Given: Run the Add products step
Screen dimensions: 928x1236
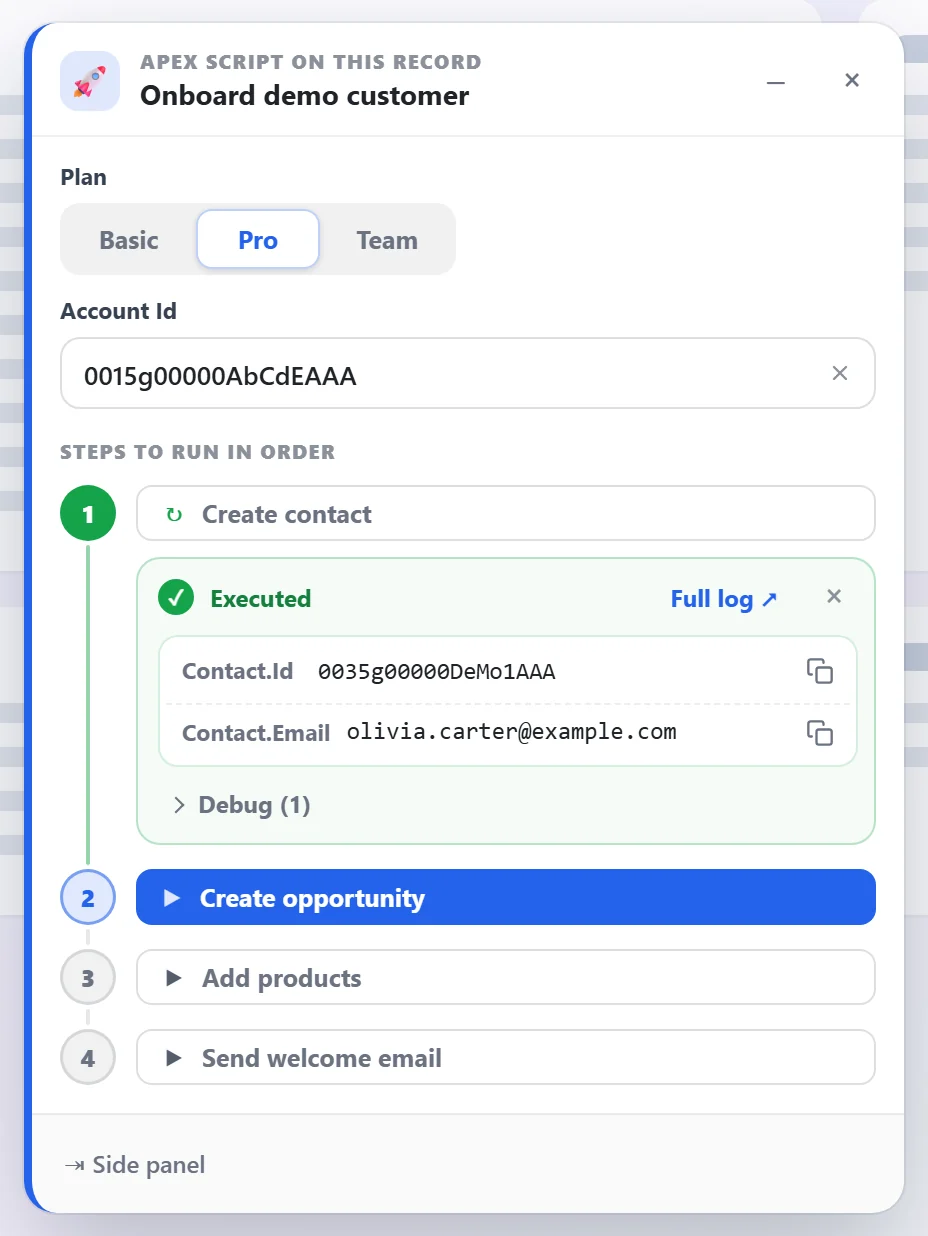Looking at the screenshot, I should [506, 977].
